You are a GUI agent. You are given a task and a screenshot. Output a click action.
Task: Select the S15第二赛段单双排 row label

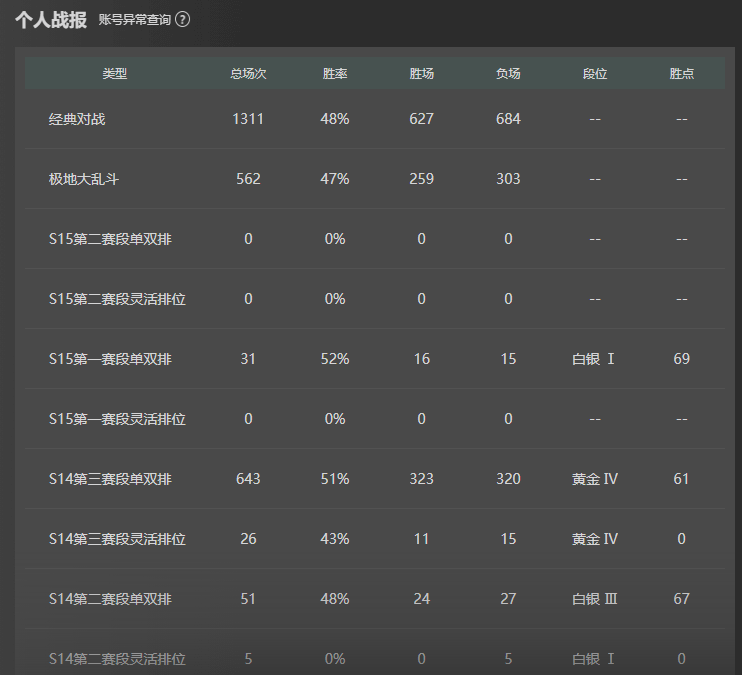point(110,239)
